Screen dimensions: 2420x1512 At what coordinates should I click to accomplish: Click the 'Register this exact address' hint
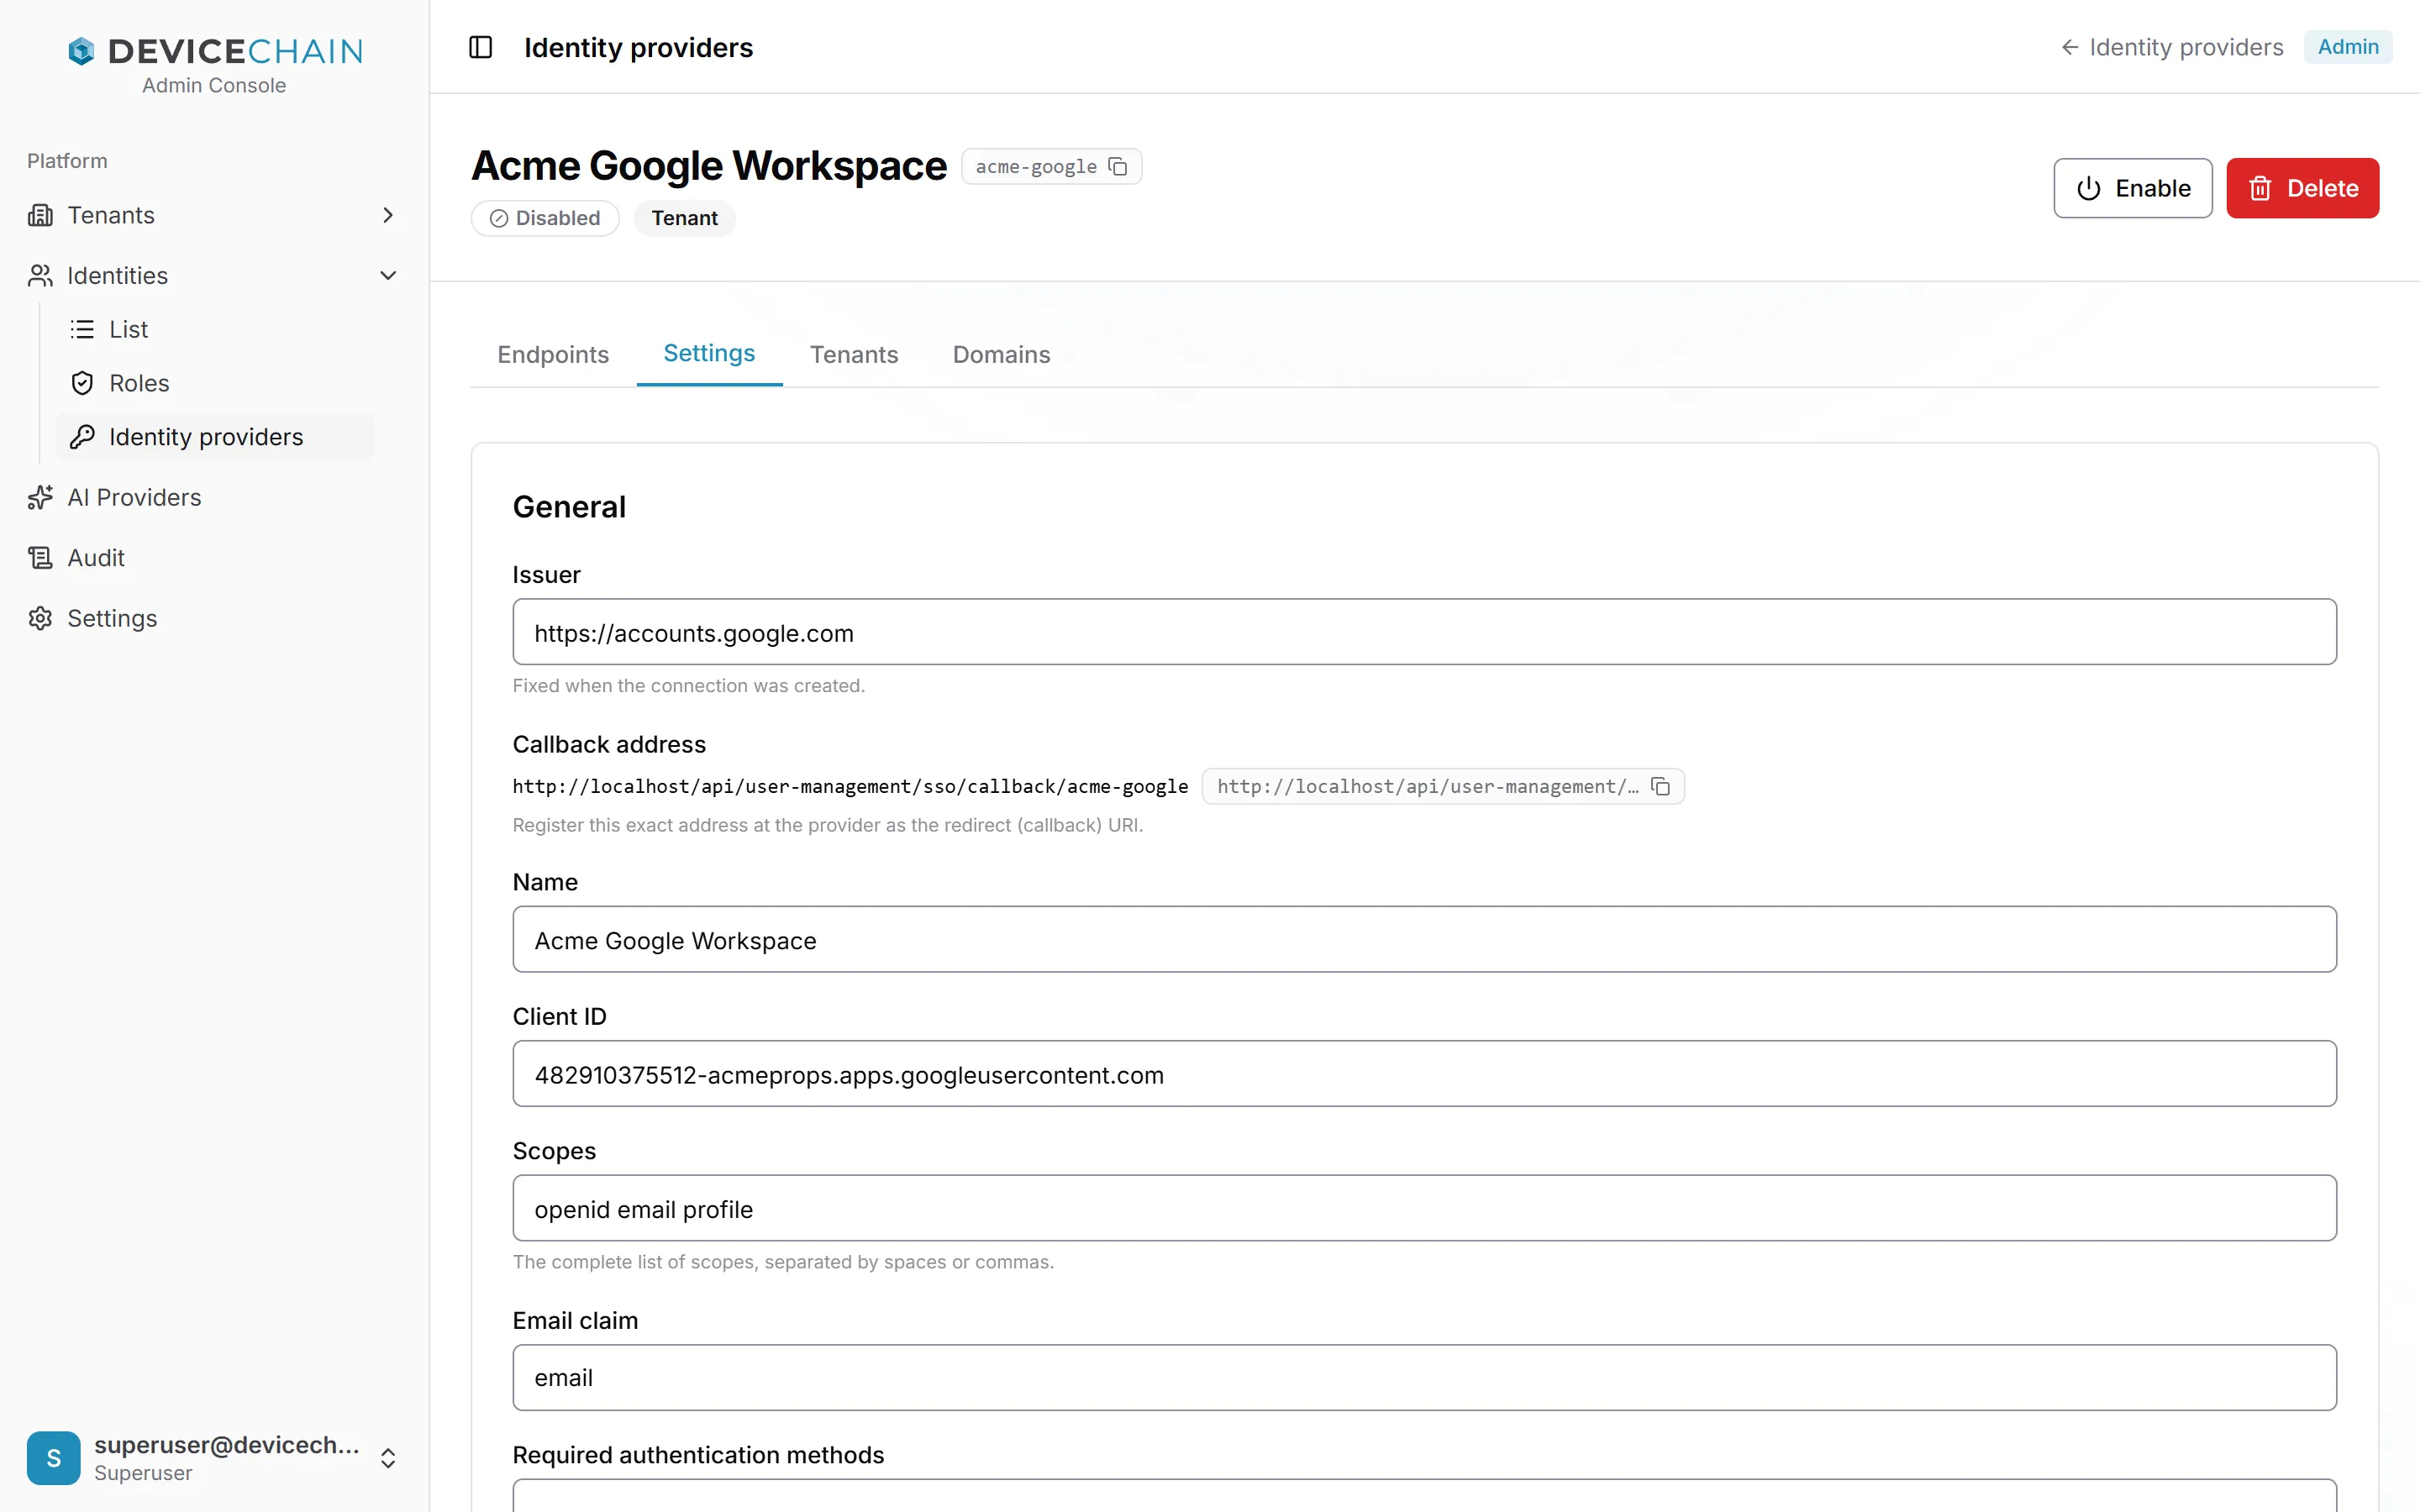828,826
